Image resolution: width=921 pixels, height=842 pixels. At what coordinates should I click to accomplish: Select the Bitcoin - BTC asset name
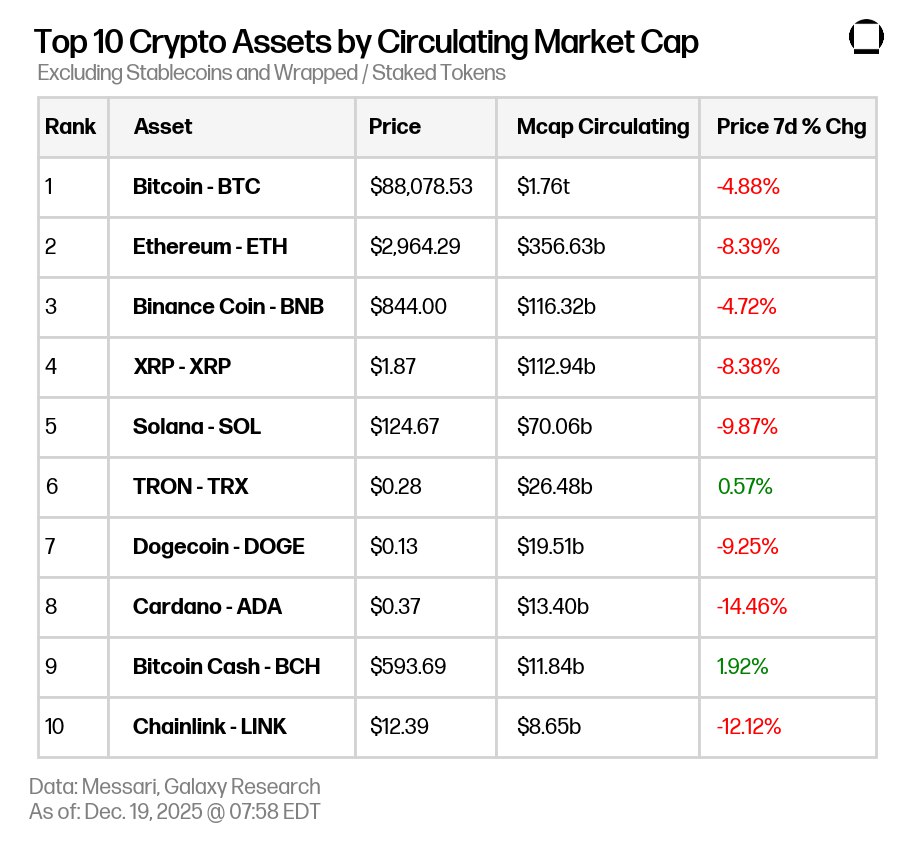pyautogui.click(x=197, y=186)
